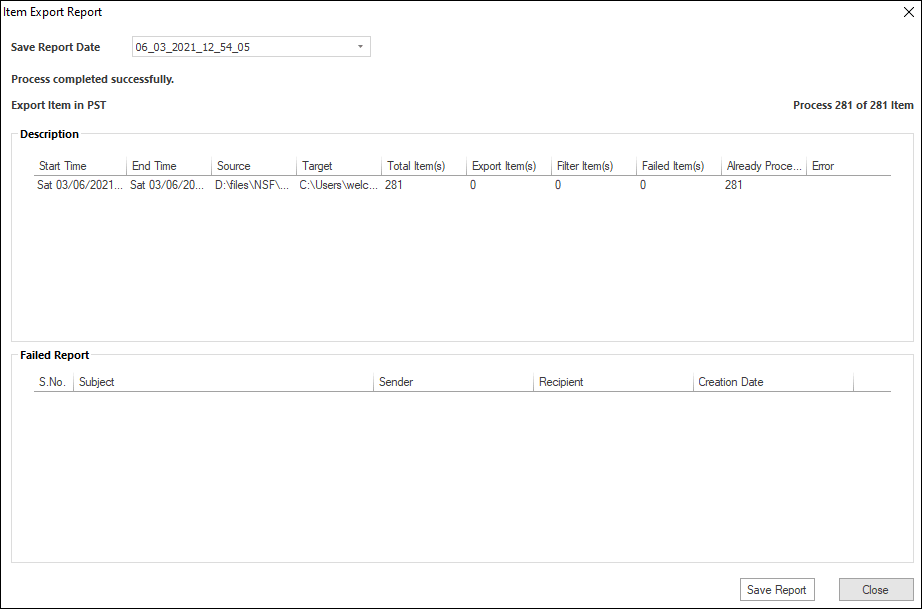This screenshot has height=609, width=922.
Task: Click the Filter Item(s) column header
Action: 594,166
